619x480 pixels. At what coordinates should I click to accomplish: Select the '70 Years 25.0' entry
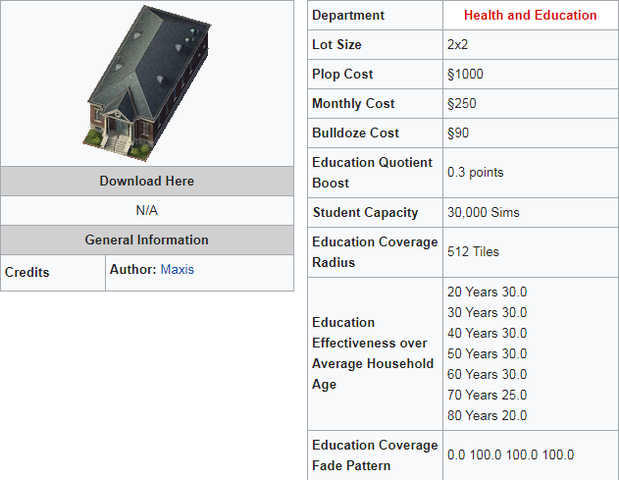pyautogui.click(x=487, y=395)
